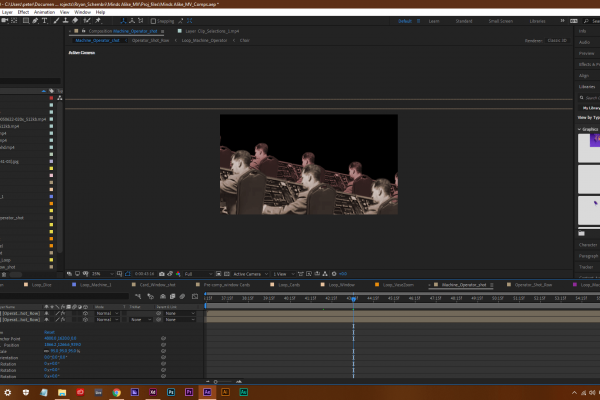Select the Small Screen workspace
This screenshot has width=600, height=400.
pos(501,21)
